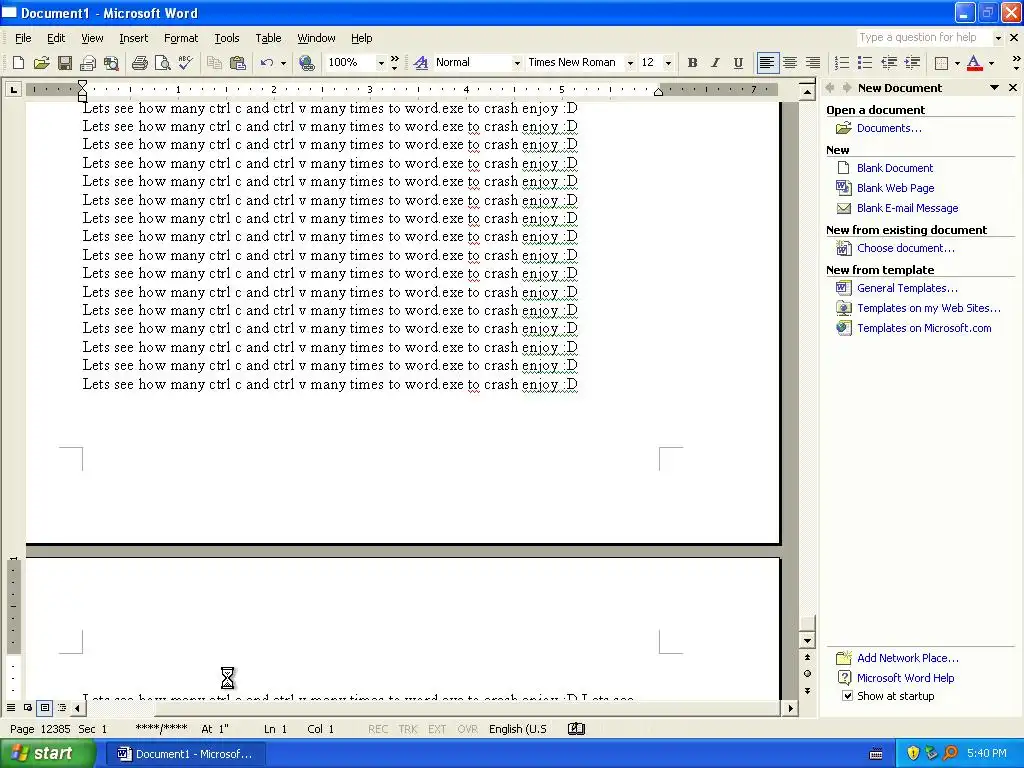The width and height of the screenshot is (1024, 768).
Task: Save the document with floppy icon
Action: point(65,63)
